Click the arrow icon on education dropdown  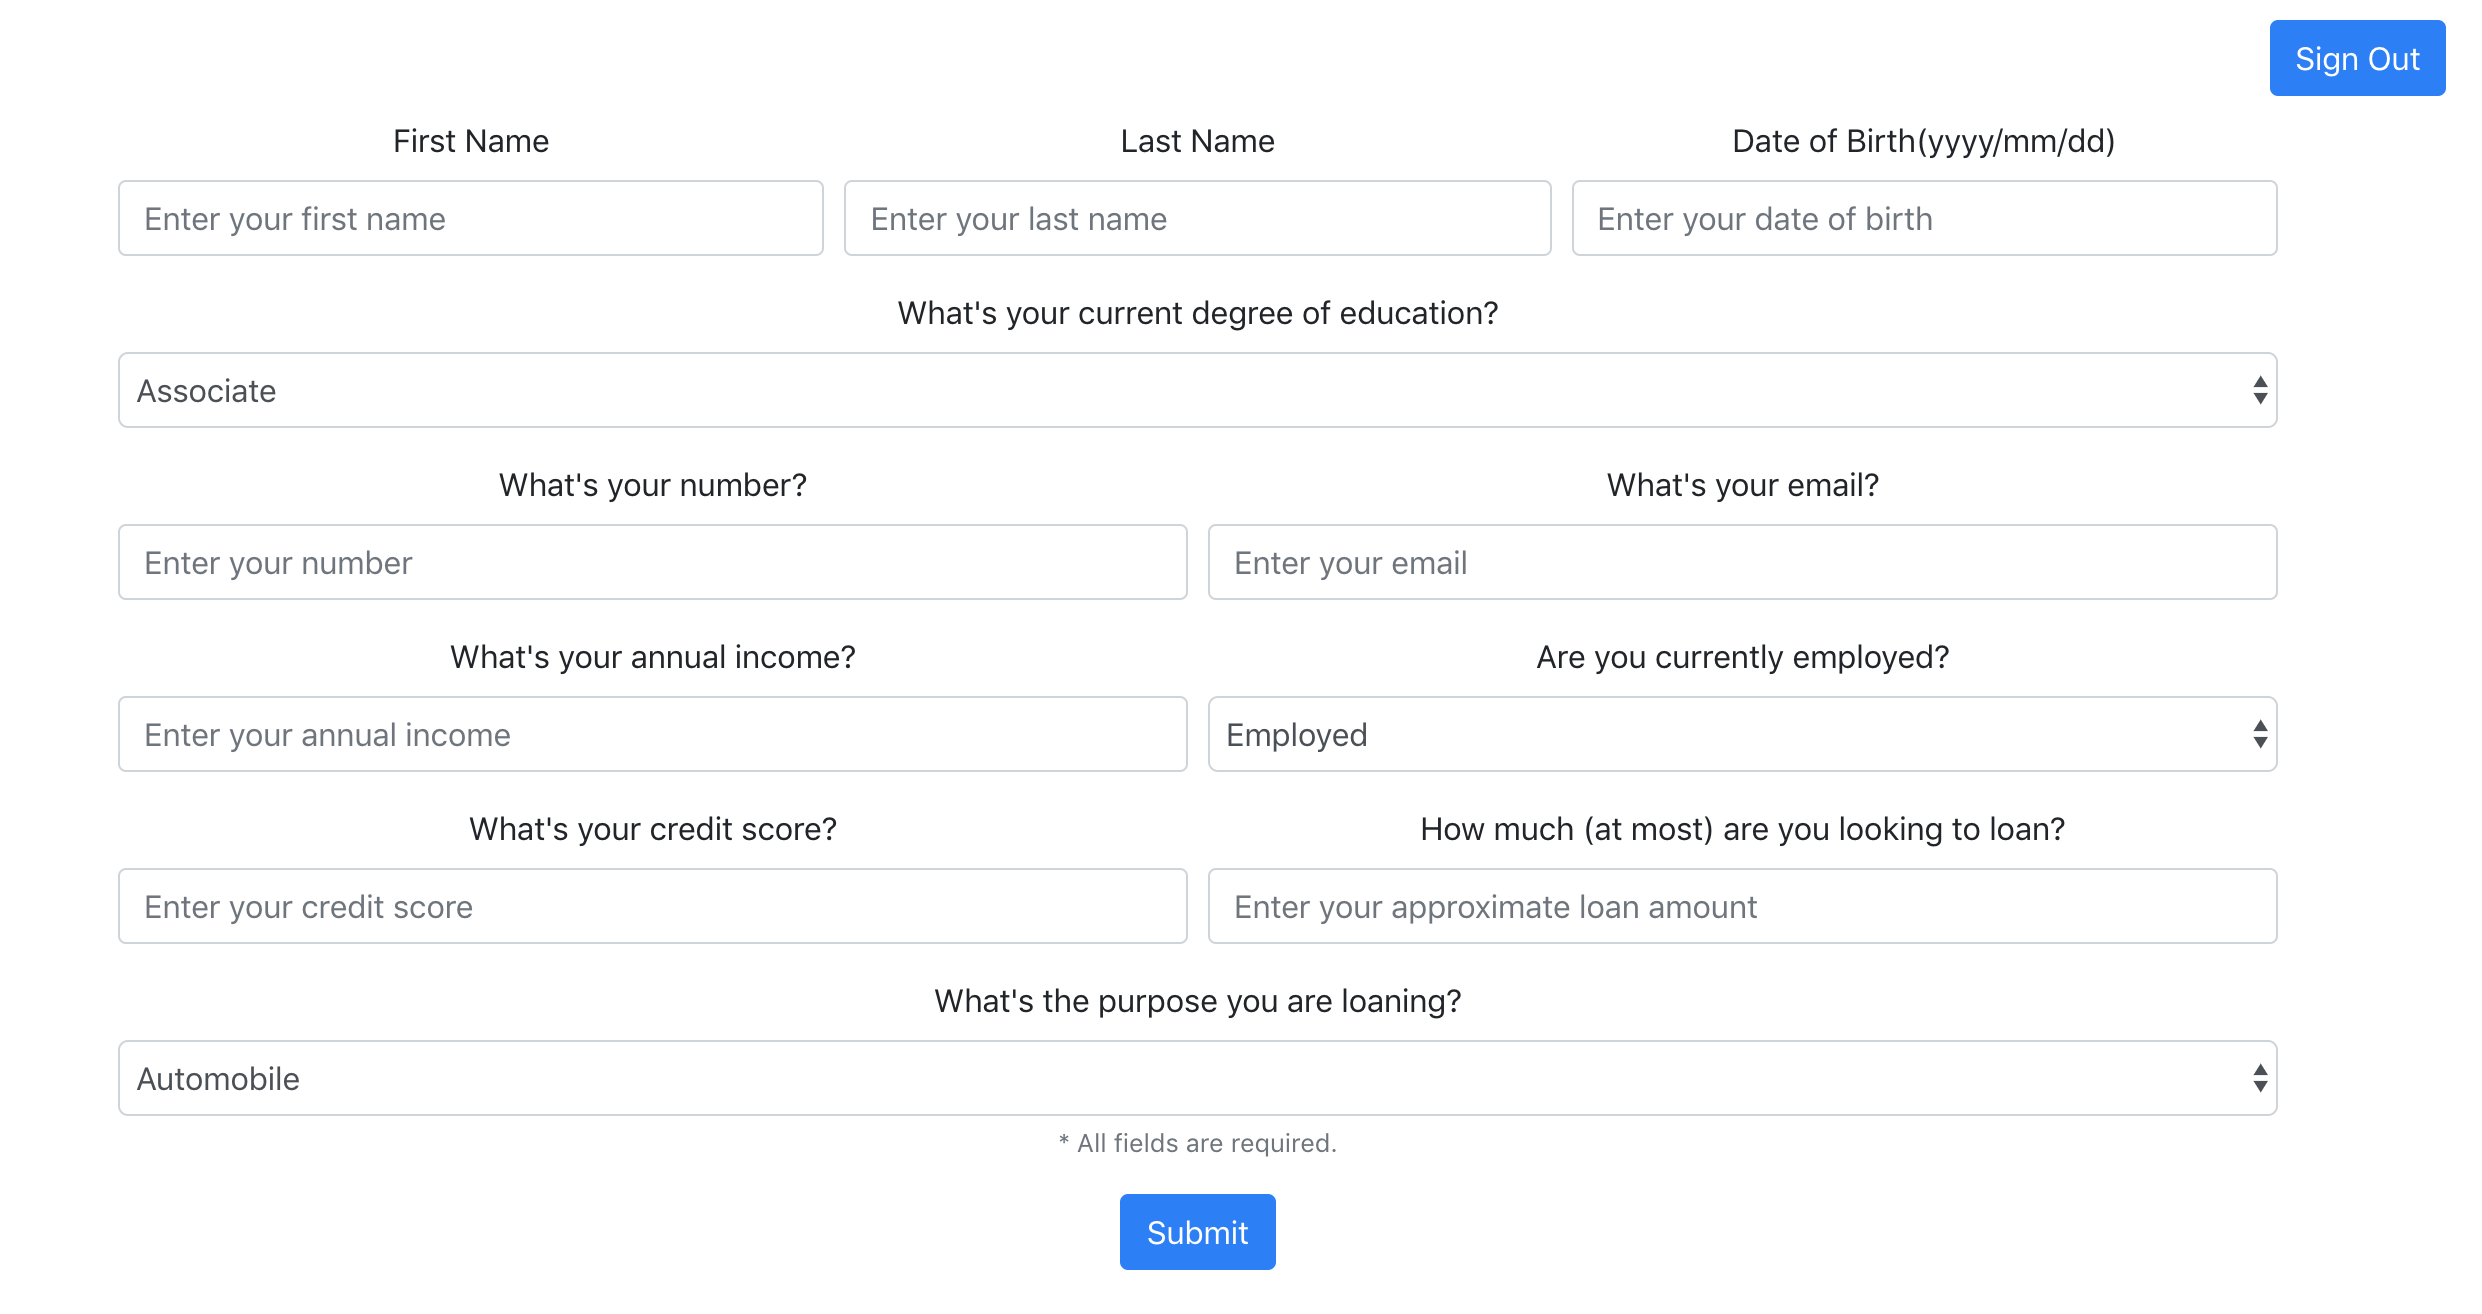(x=2259, y=391)
